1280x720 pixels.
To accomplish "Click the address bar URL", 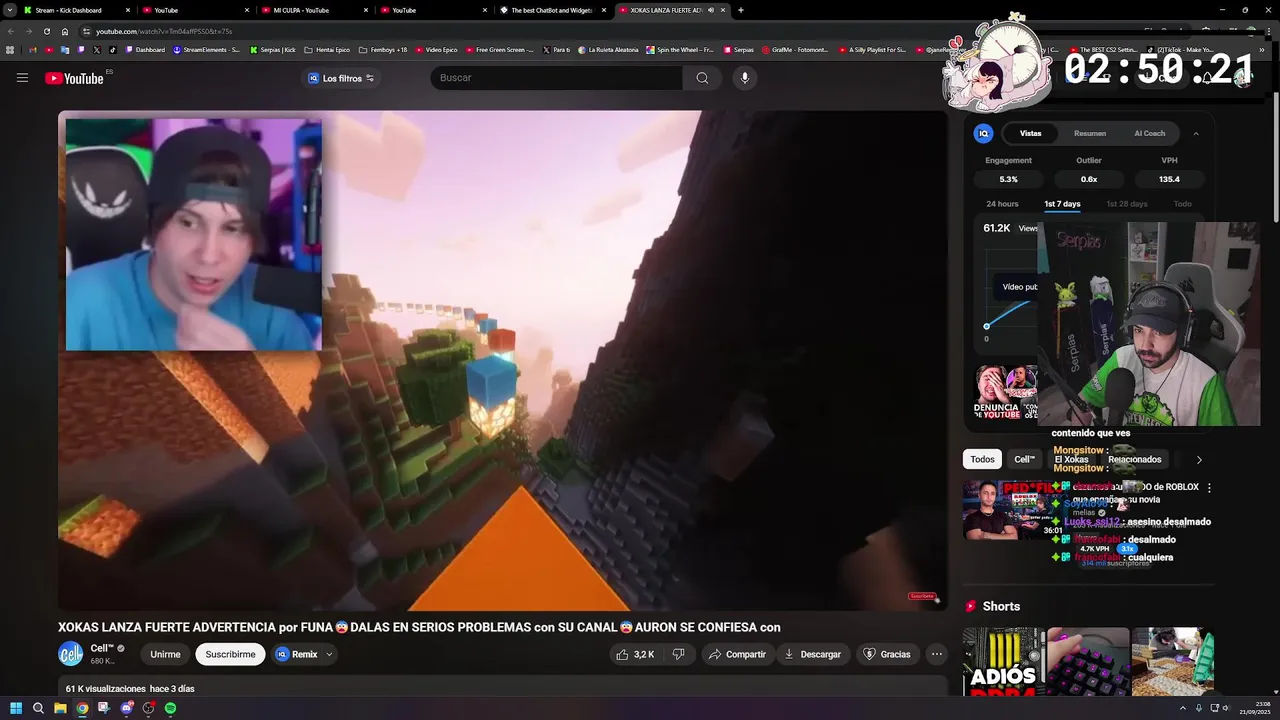I will pos(164,31).
